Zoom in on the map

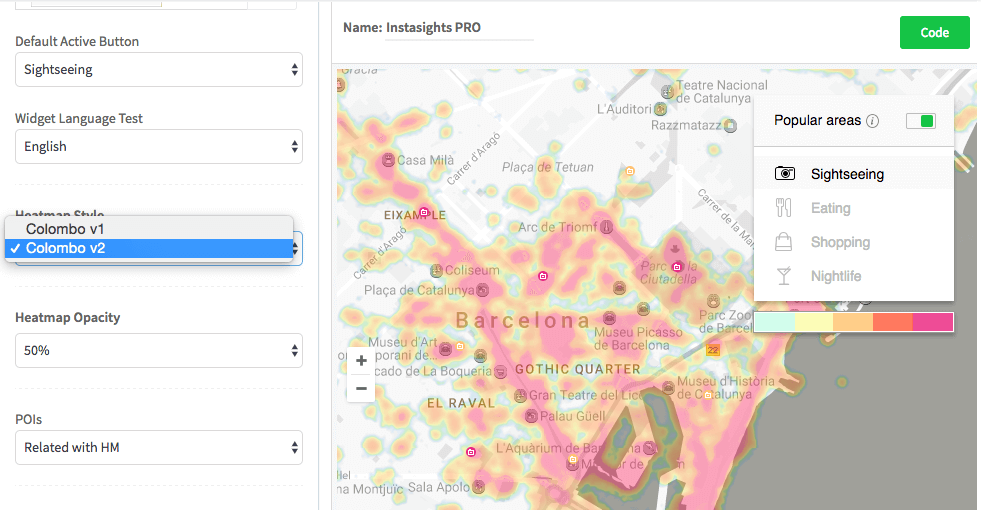pos(361,360)
